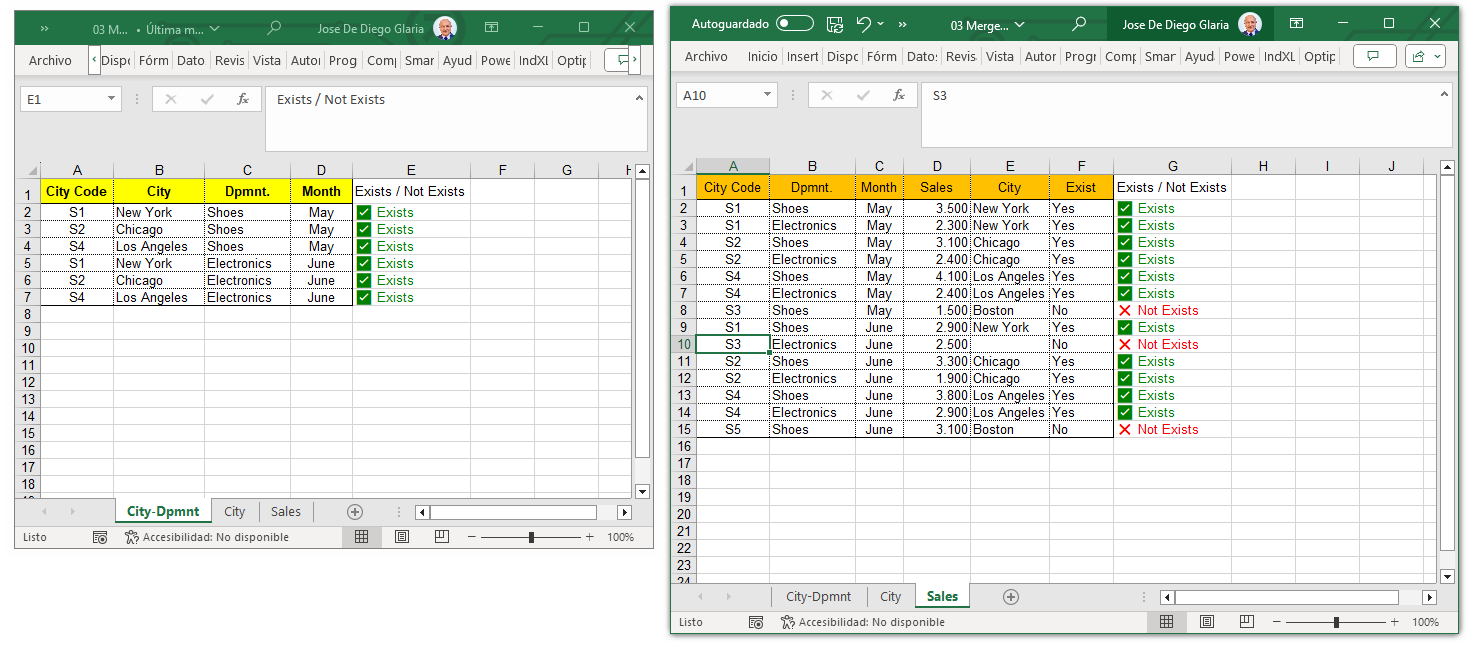Expand the quick access overflow in right window

click(903, 25)
